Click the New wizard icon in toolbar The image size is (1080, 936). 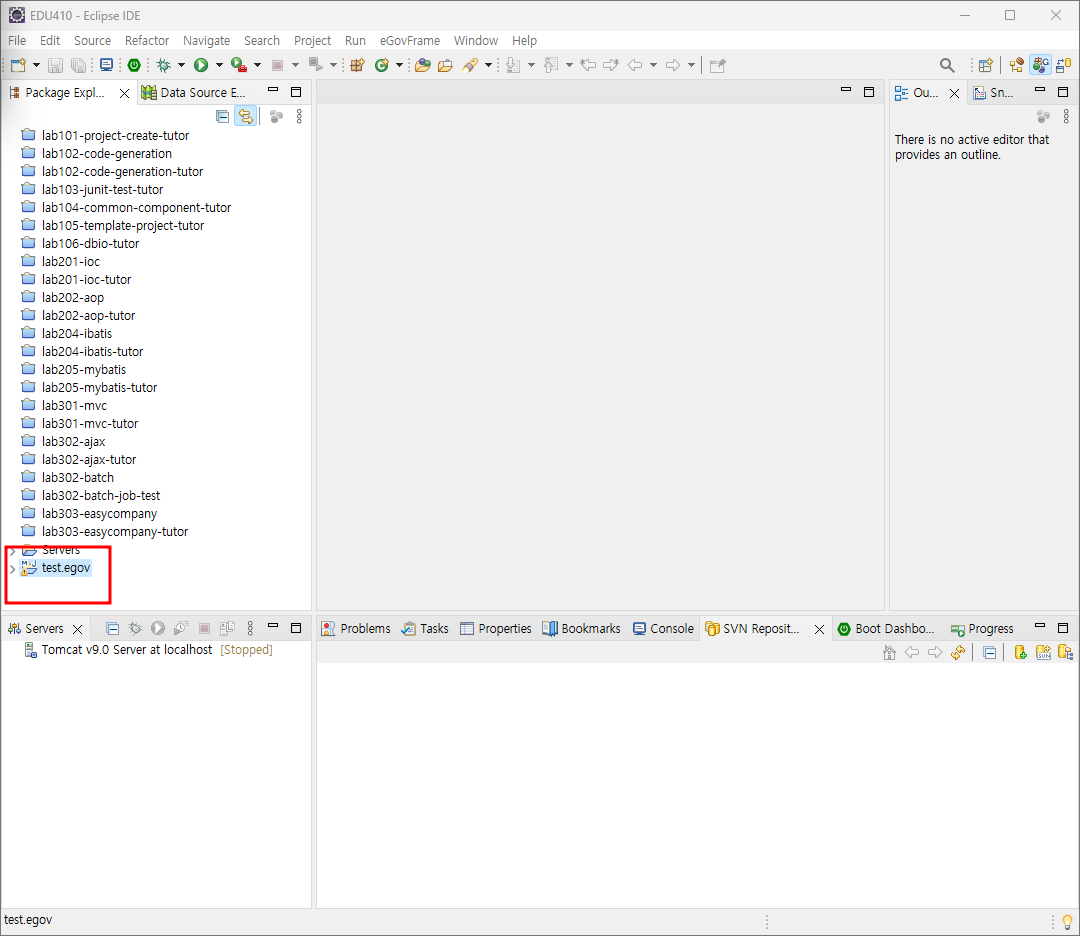(x=18, y=65)
